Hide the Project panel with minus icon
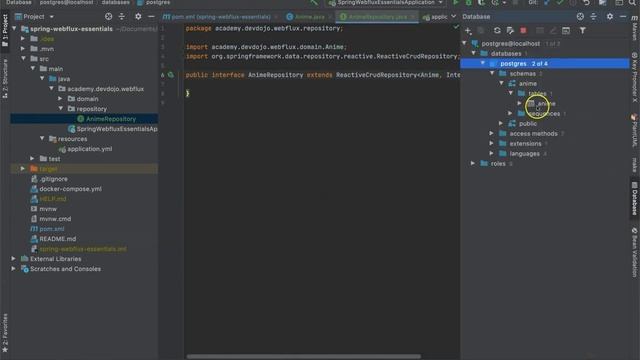Screen dimensions: 640x360 (151, 17)
